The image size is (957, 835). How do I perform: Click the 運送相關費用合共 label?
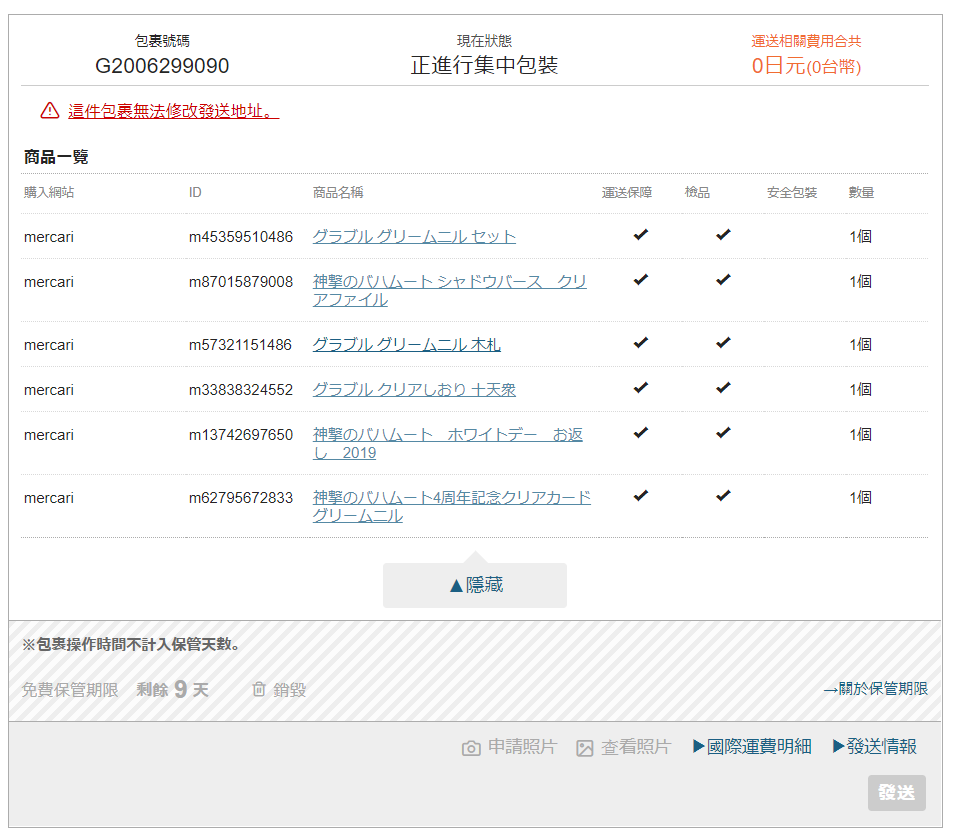pos(806,41)
